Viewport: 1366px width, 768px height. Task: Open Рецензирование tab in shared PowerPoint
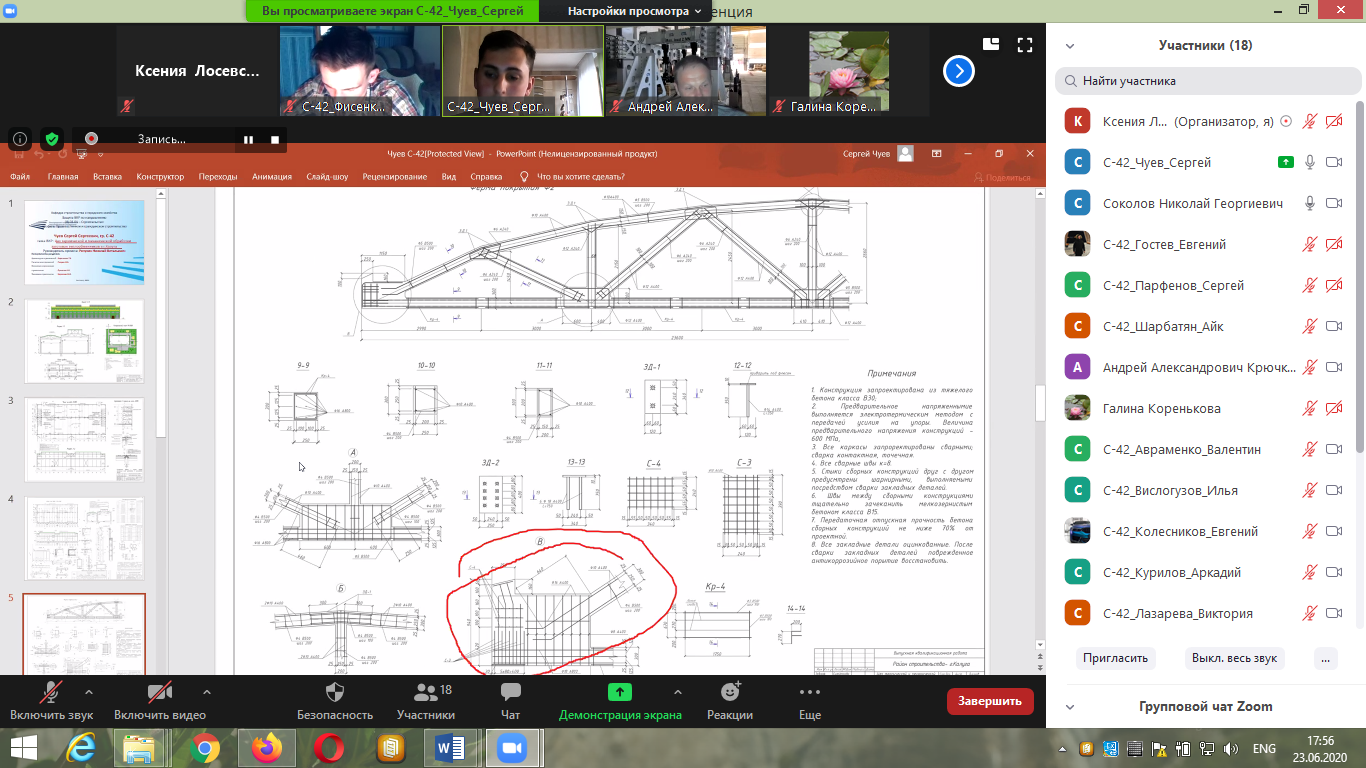[x=395, y=177]
